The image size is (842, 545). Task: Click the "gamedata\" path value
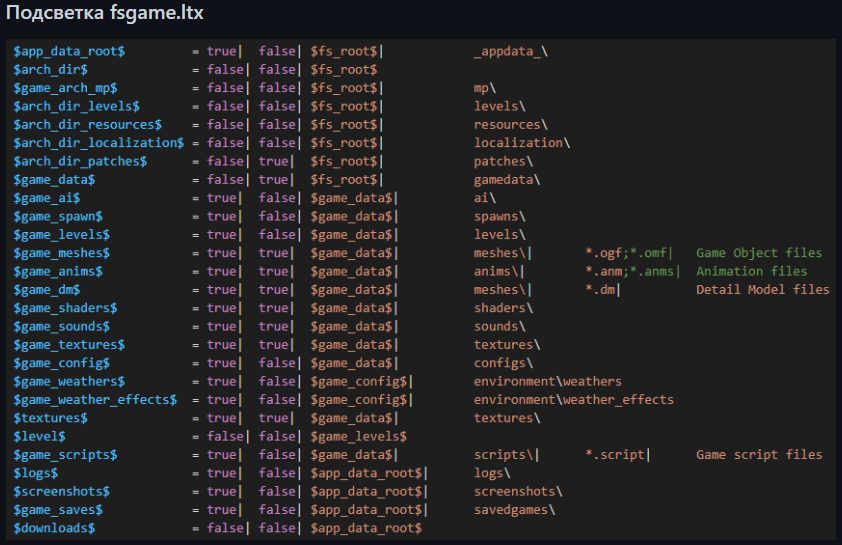point(506,180)
